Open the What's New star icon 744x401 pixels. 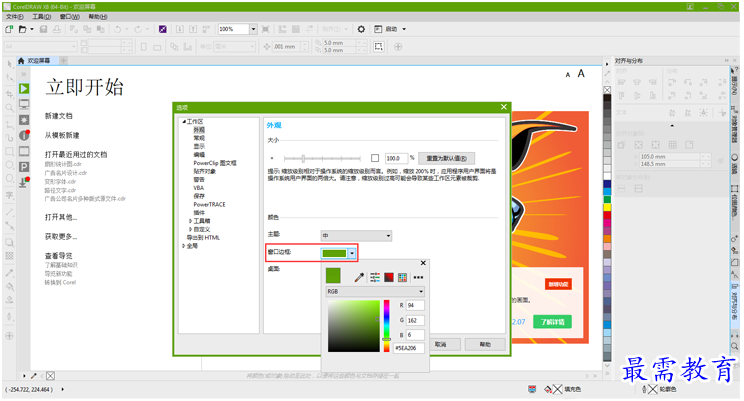click(24, 120)
